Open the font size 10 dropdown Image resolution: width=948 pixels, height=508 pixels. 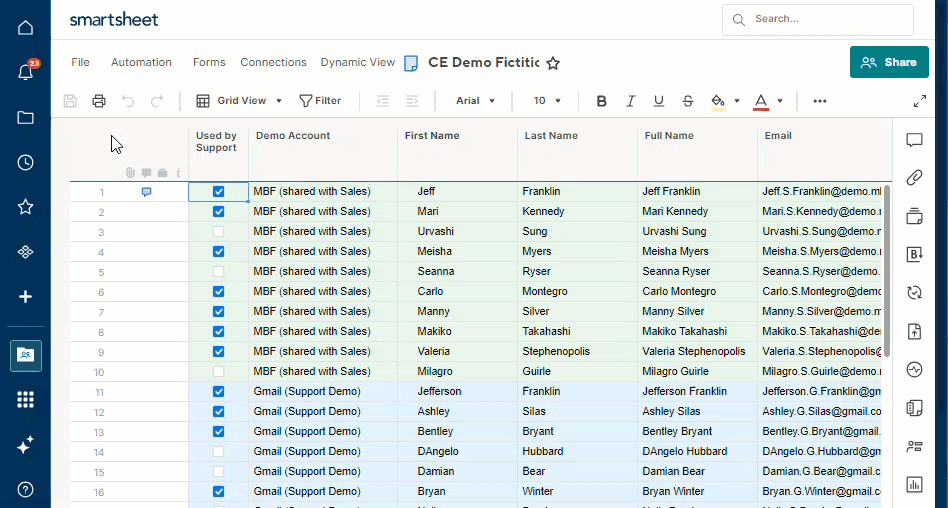click(x=547, y=101)
